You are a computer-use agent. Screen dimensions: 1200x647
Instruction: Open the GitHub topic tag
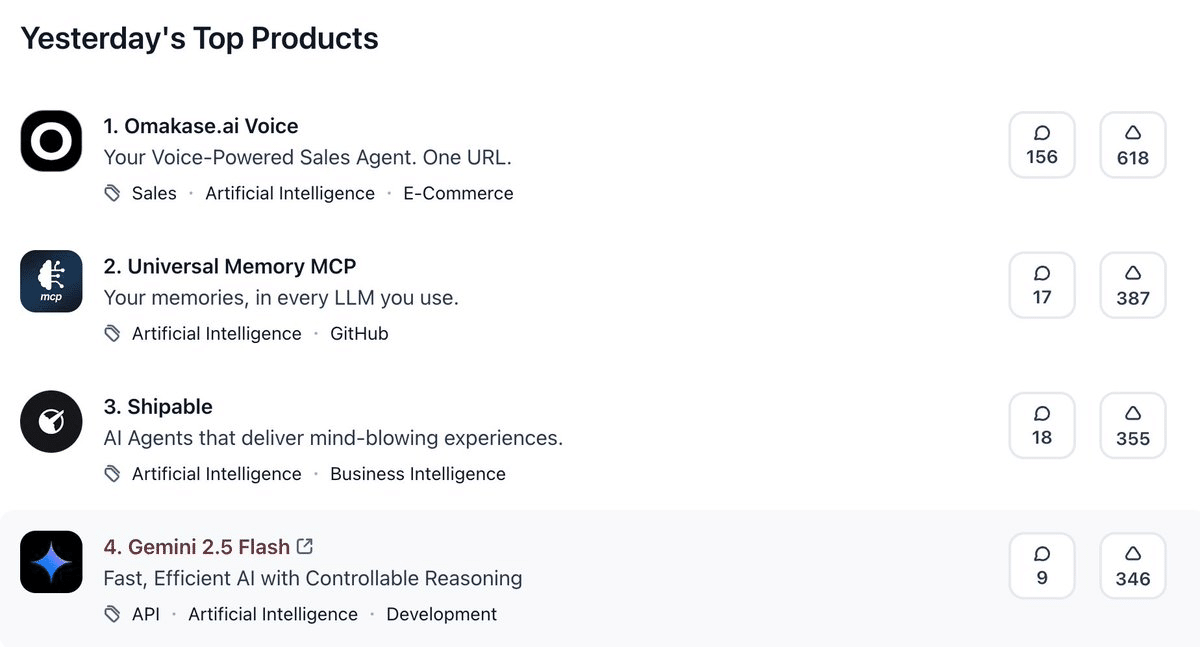coord(359,334)
